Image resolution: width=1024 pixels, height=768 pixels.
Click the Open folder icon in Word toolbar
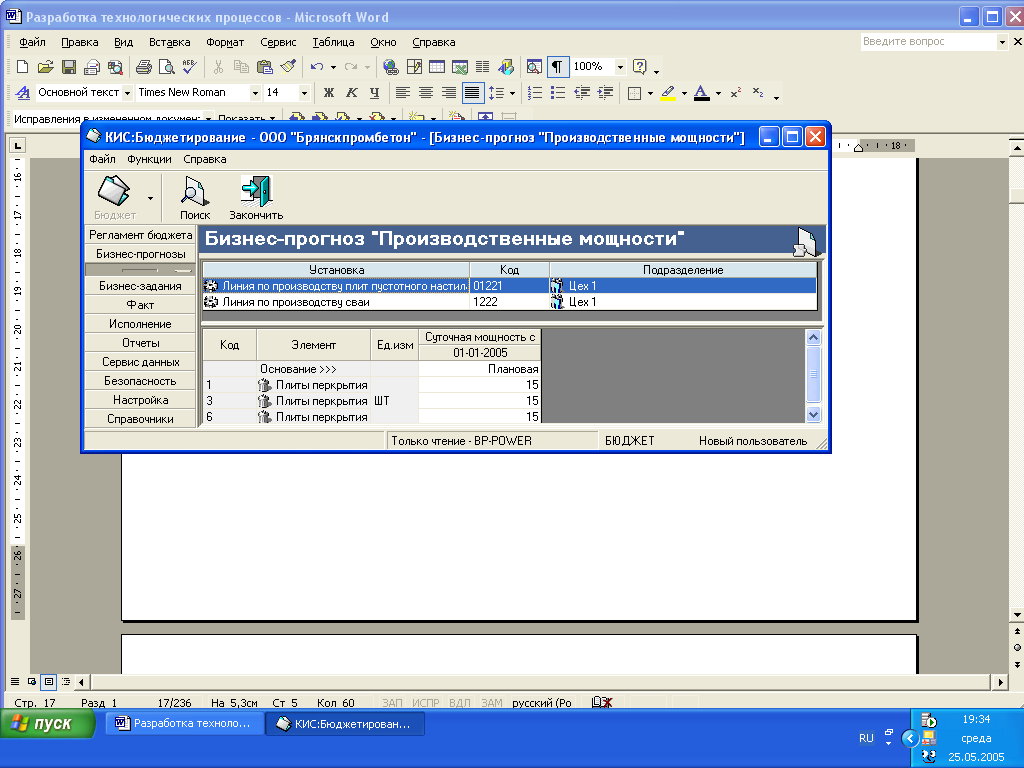(x=45, y=67)
